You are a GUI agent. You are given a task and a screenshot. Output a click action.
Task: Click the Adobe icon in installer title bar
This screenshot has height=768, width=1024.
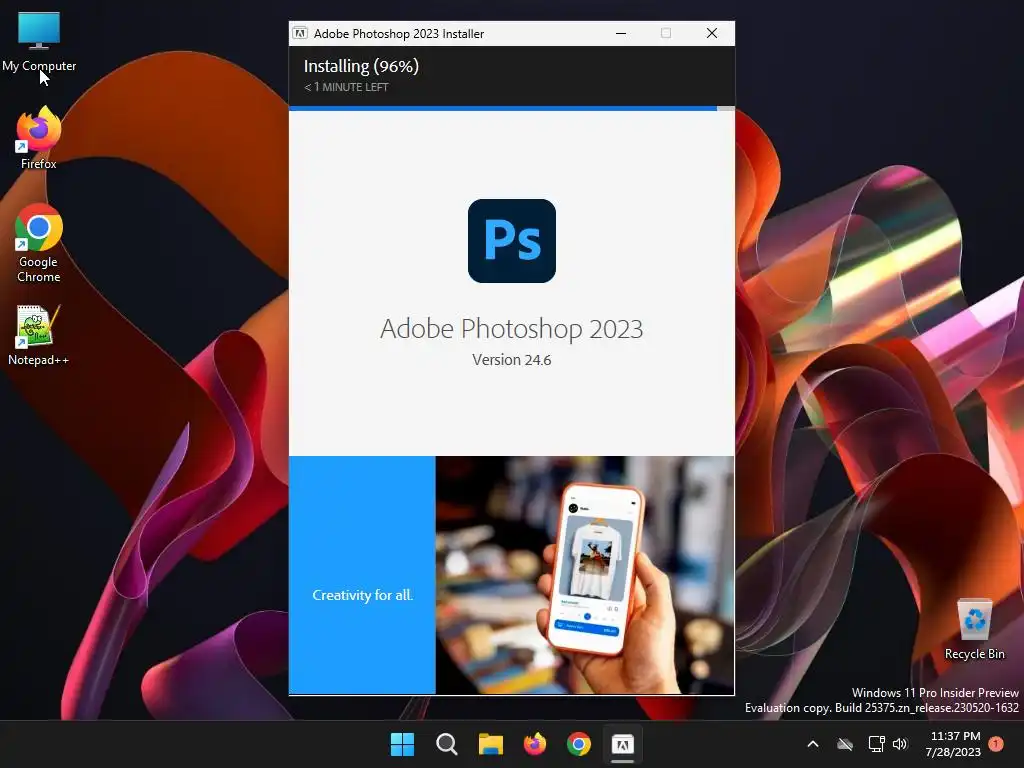pos(300,33)
